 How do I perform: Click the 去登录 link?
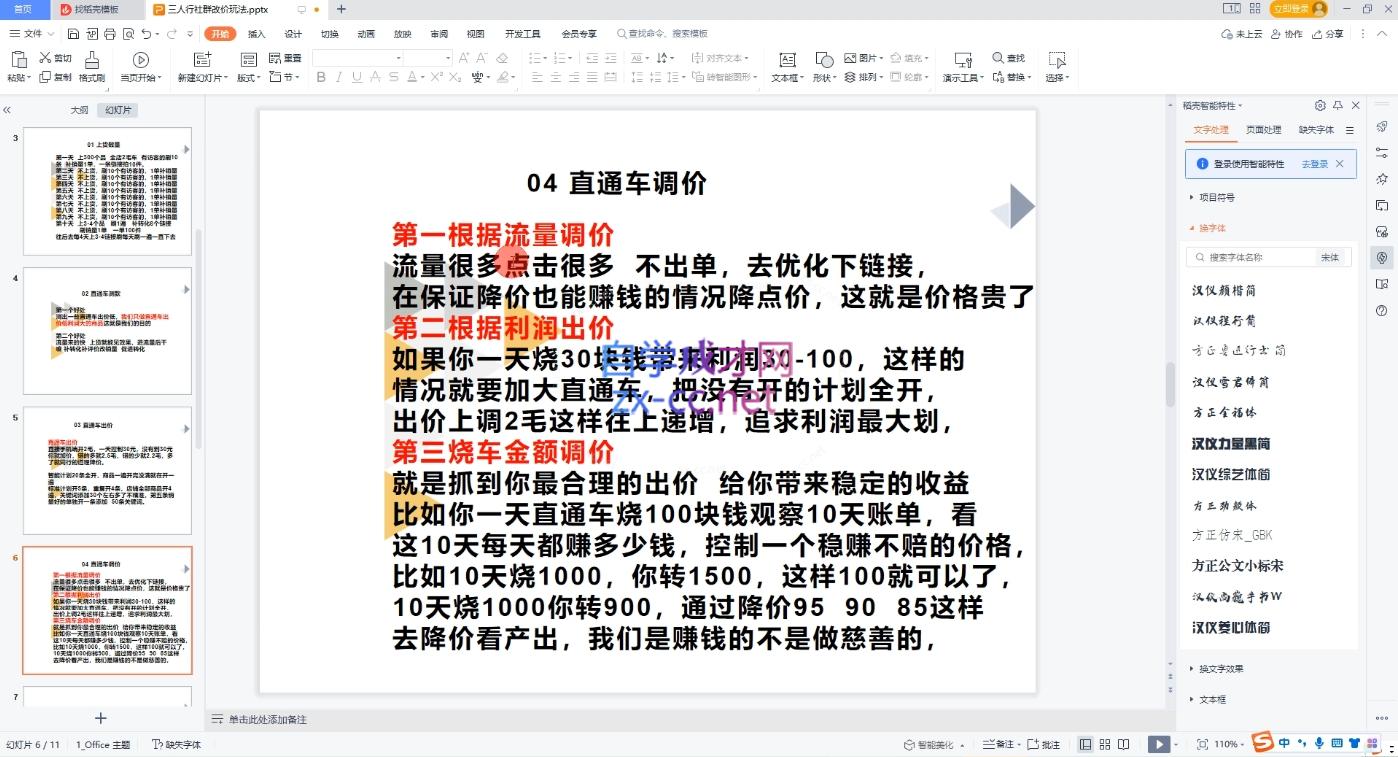point(1314,164)
